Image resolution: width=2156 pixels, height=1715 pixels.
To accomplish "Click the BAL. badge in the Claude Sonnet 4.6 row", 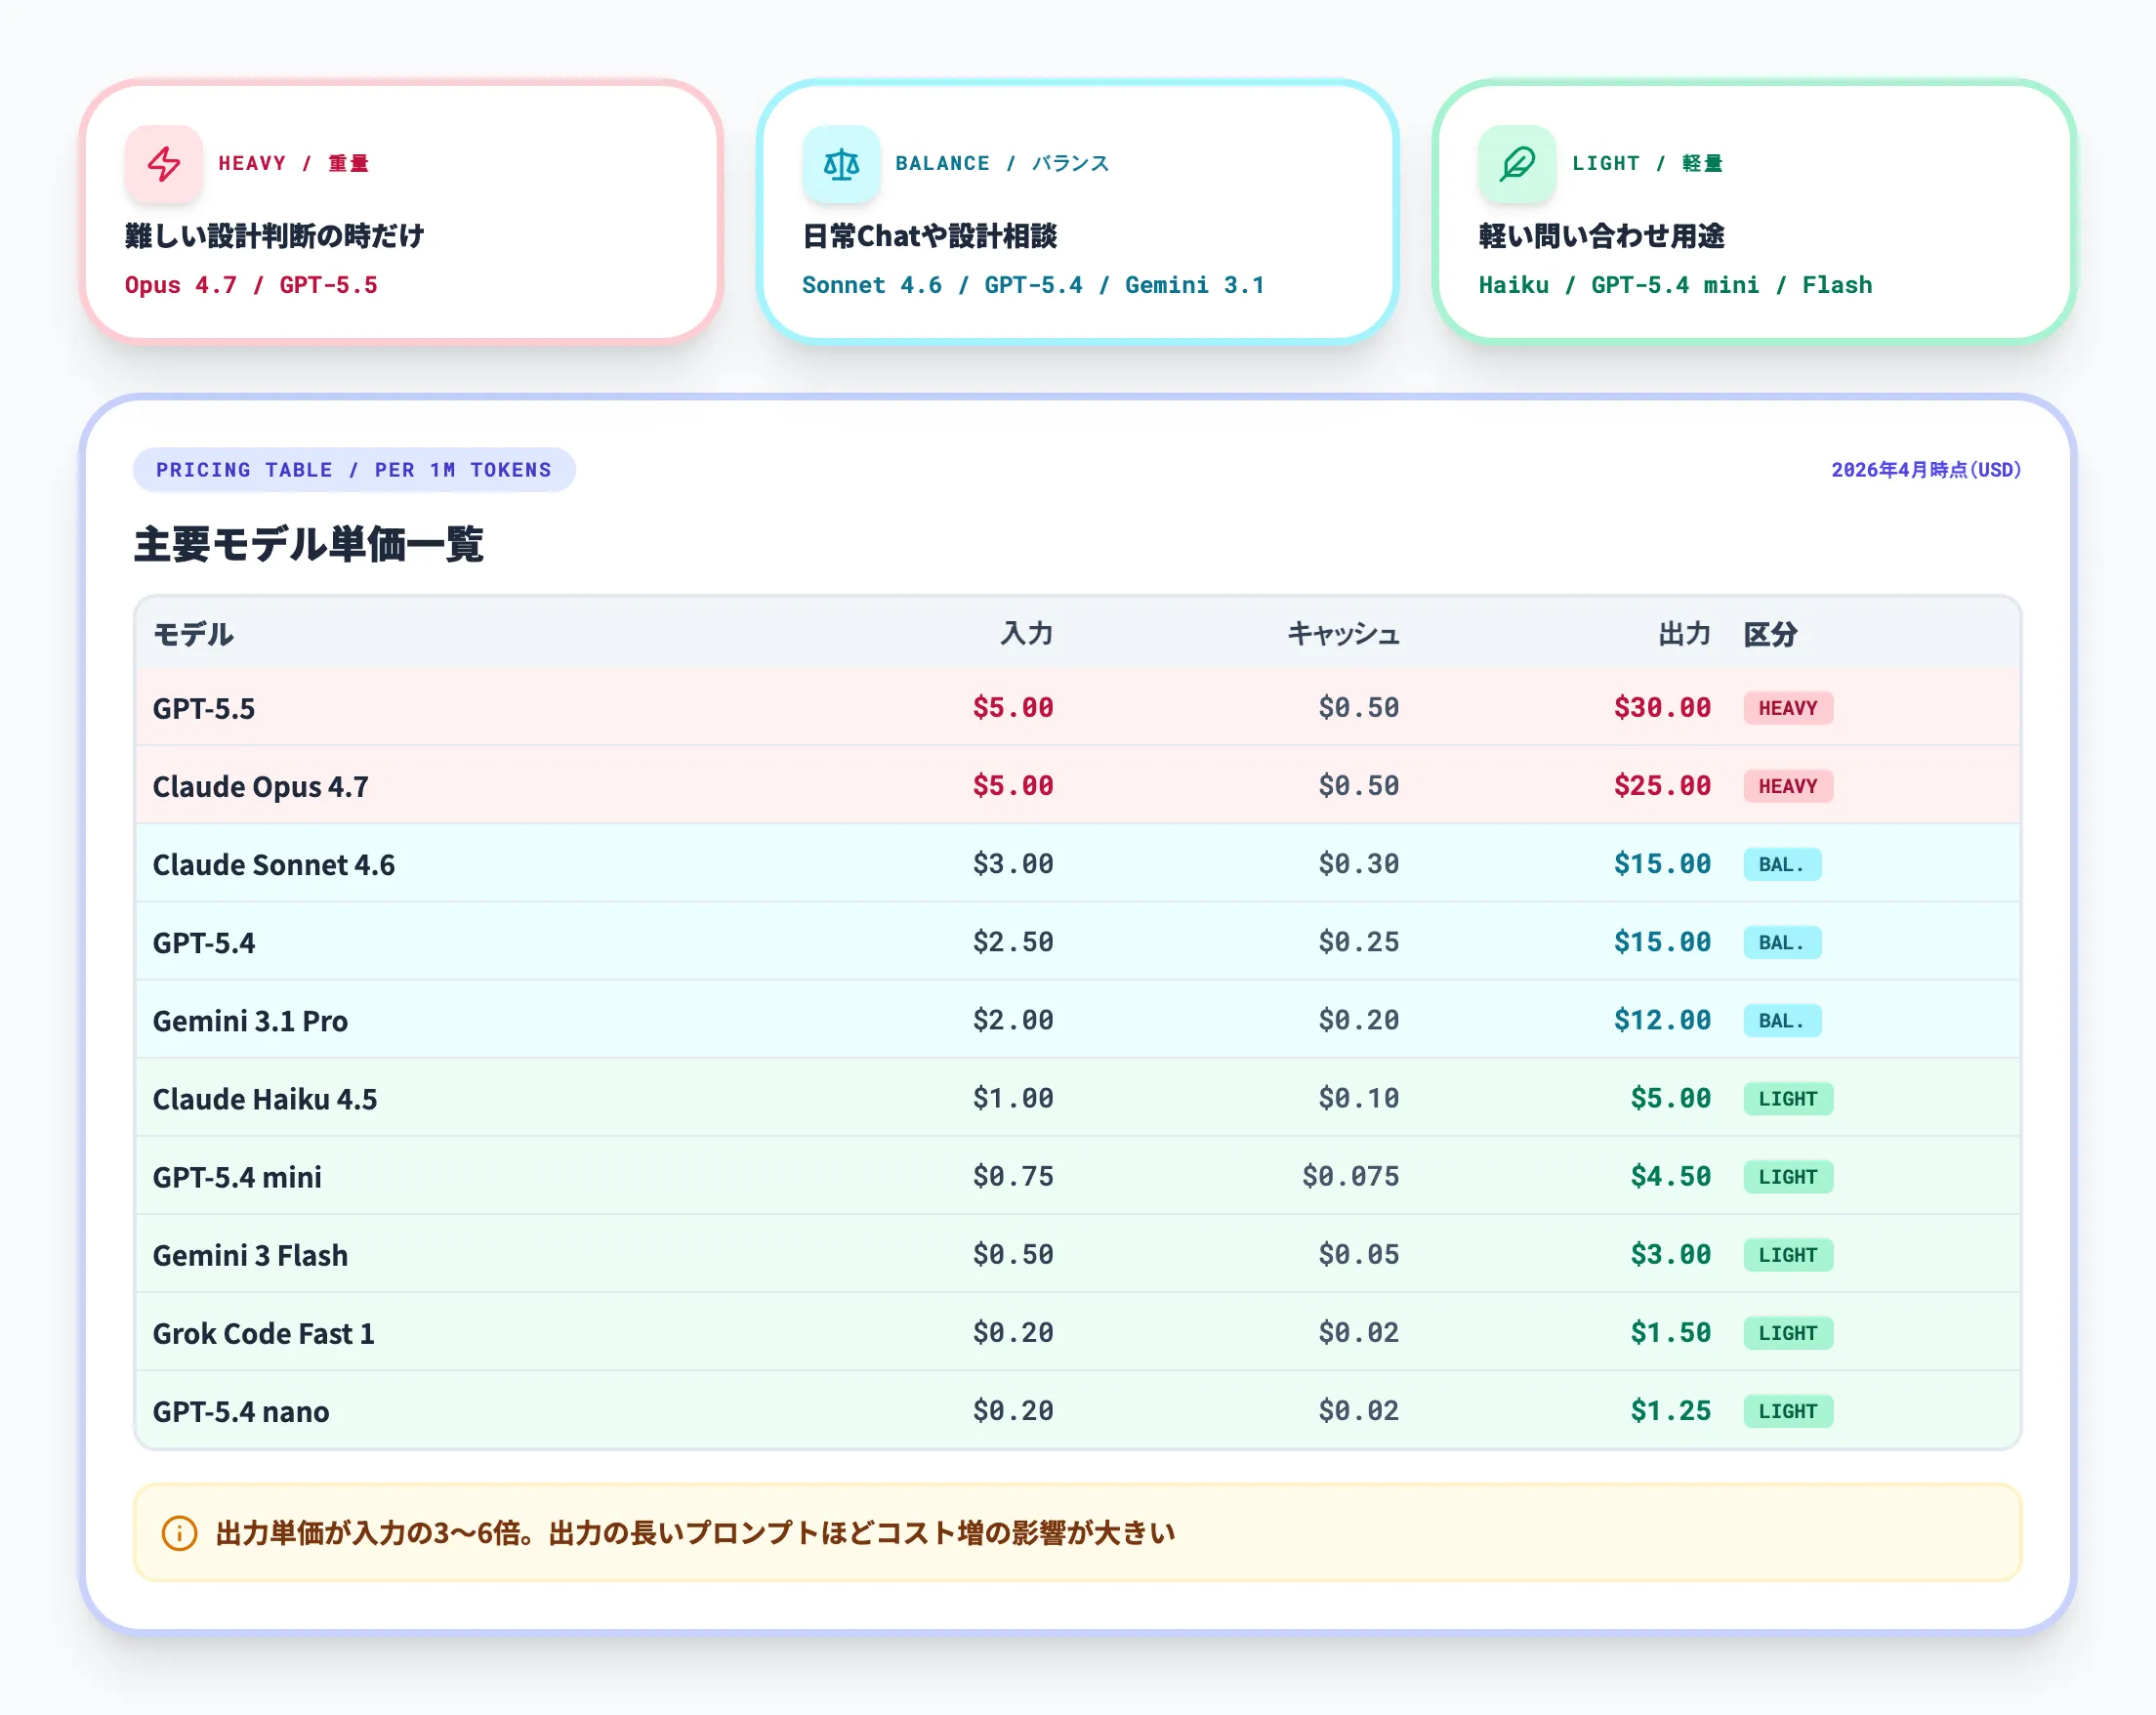I will tap(1782, 864).
